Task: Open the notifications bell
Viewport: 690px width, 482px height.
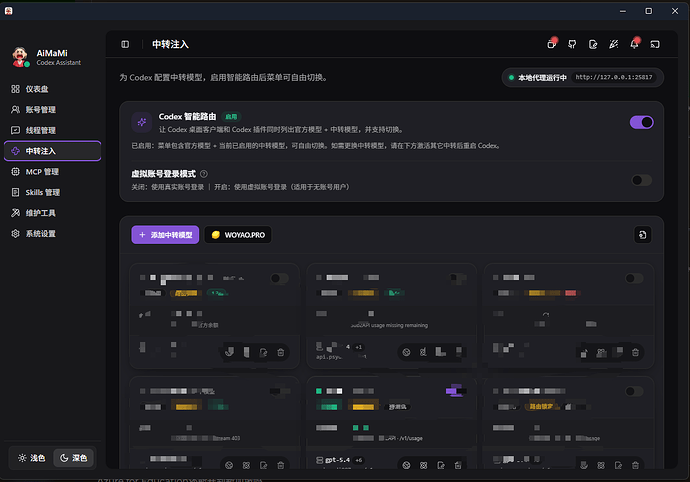Action: coord(634,44)
